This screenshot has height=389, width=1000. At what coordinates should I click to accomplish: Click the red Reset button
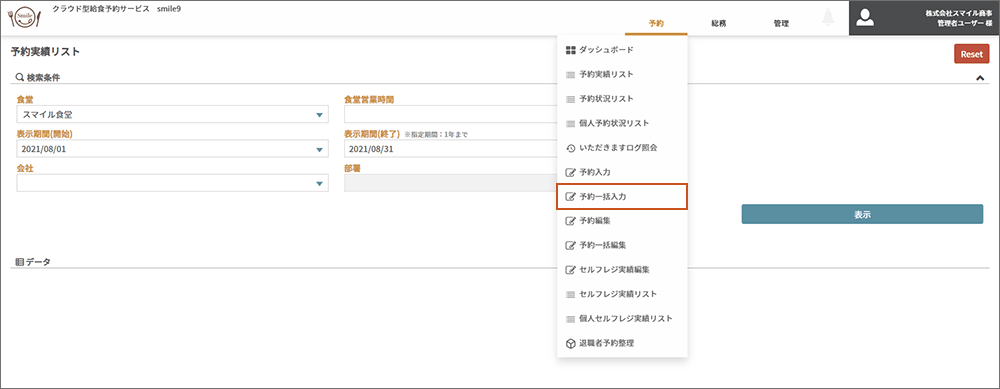[971, 54]
